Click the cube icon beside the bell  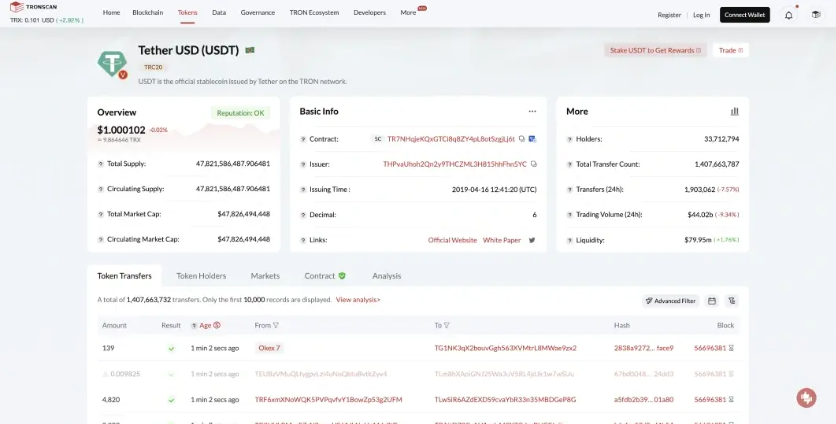point(816,15)
